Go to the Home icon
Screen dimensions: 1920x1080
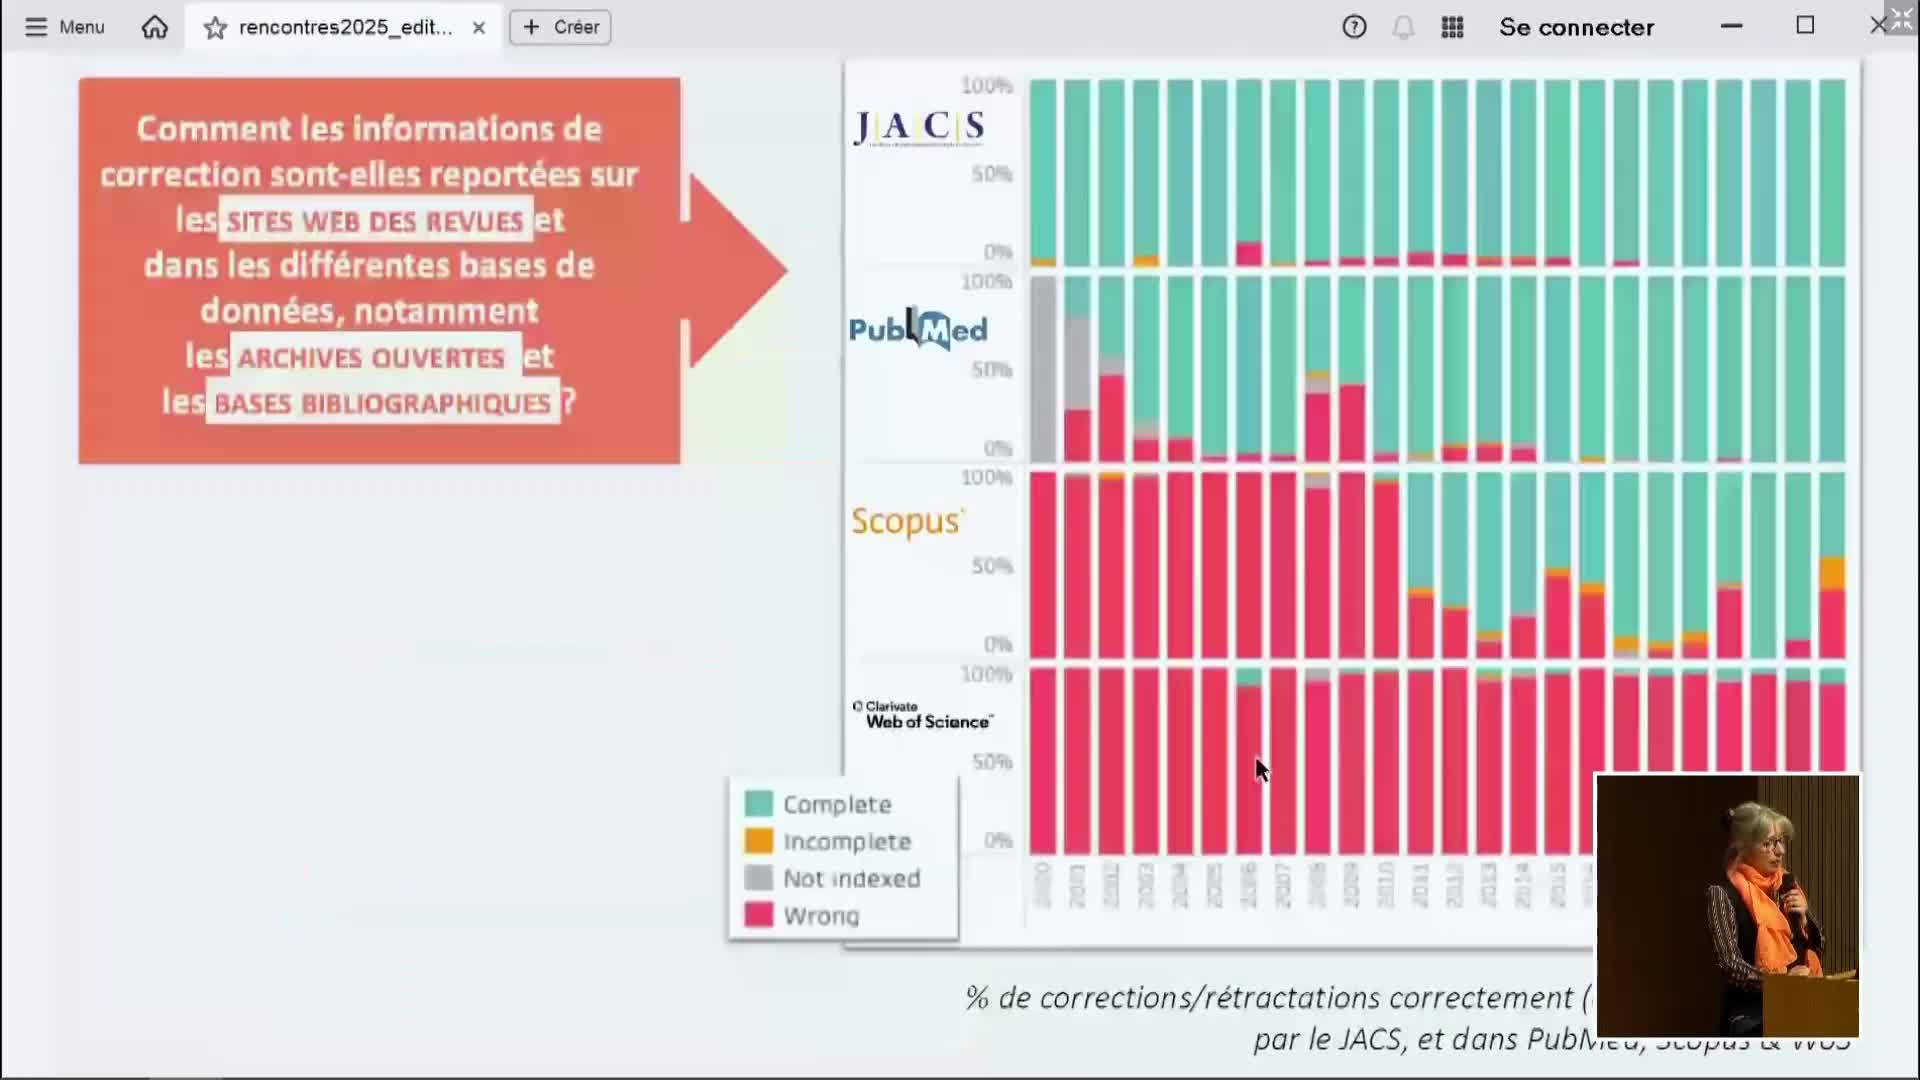[x=155, y=27]
